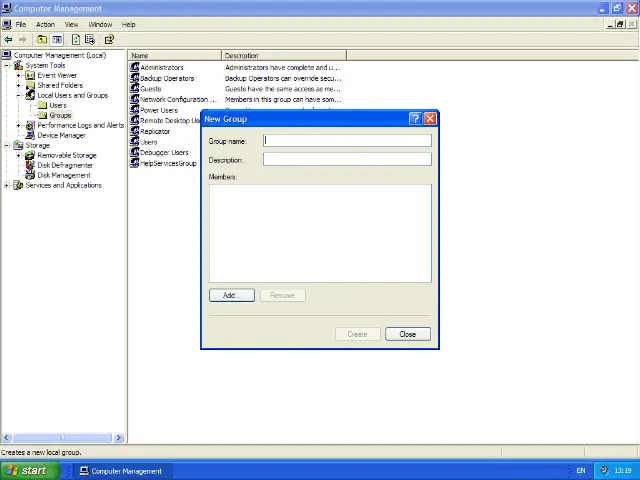640x480 pixels.
Task: Click the Back arrow toolbar icon
Action: tap(8, 40)
